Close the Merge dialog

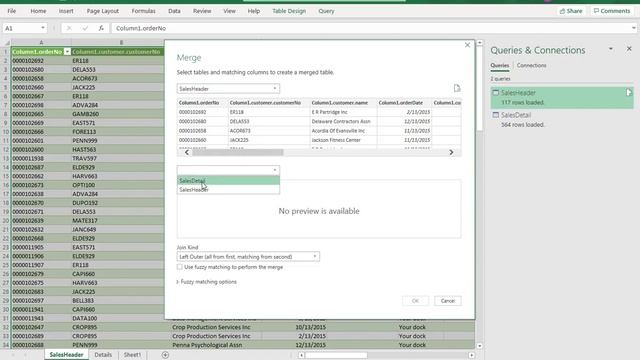tap(467, 45)
